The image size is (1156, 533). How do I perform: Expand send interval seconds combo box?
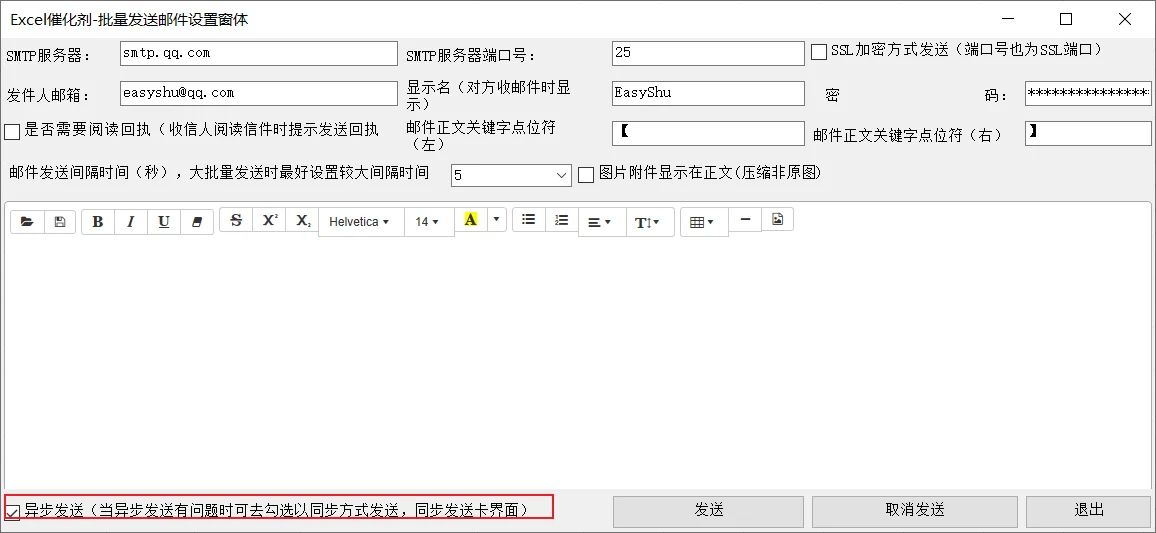[x=563, y=175]
